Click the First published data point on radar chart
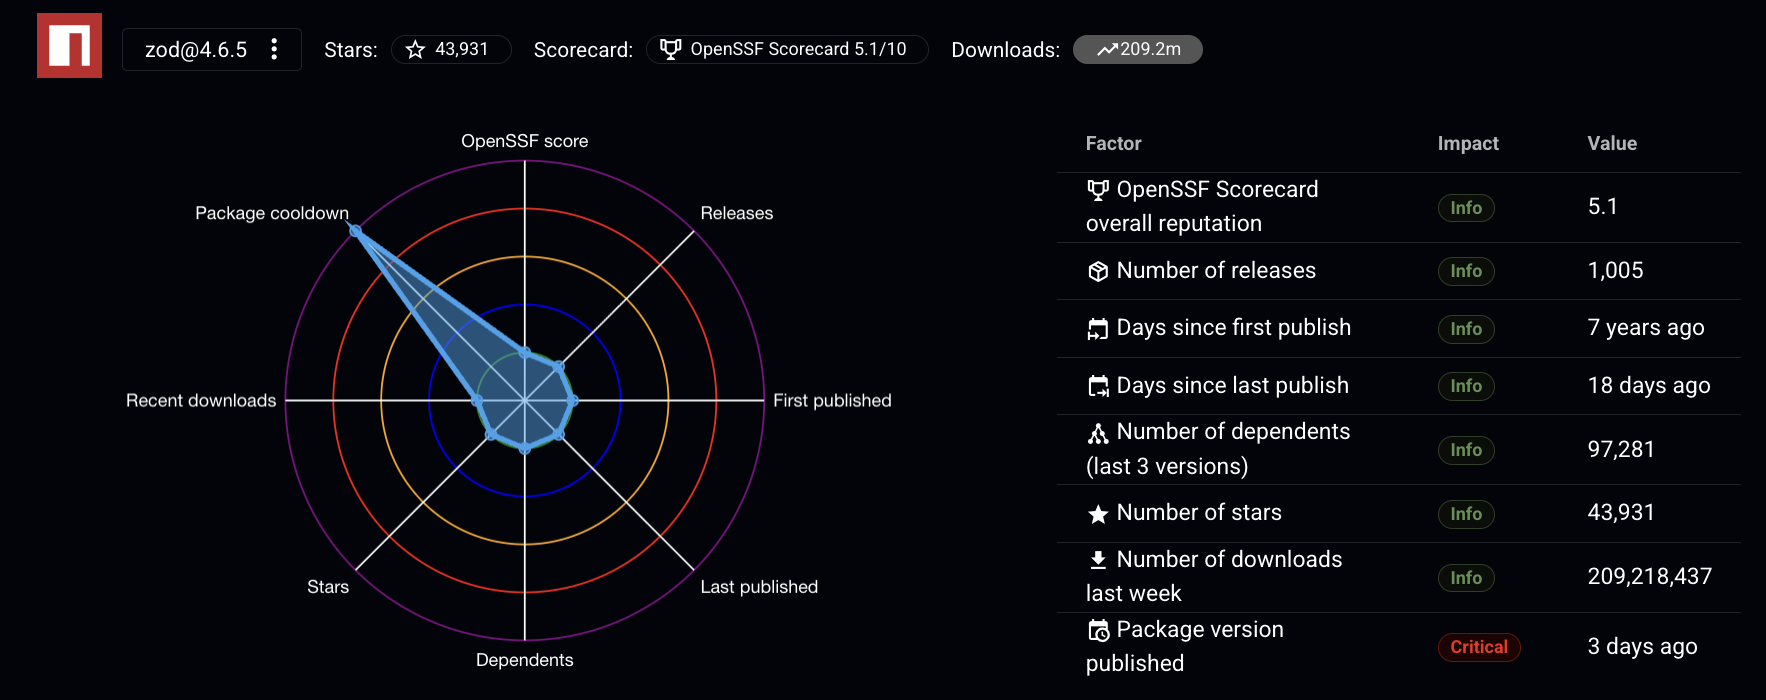The width and height of the screenshot is (1766, 700). [x=572, y=400]
